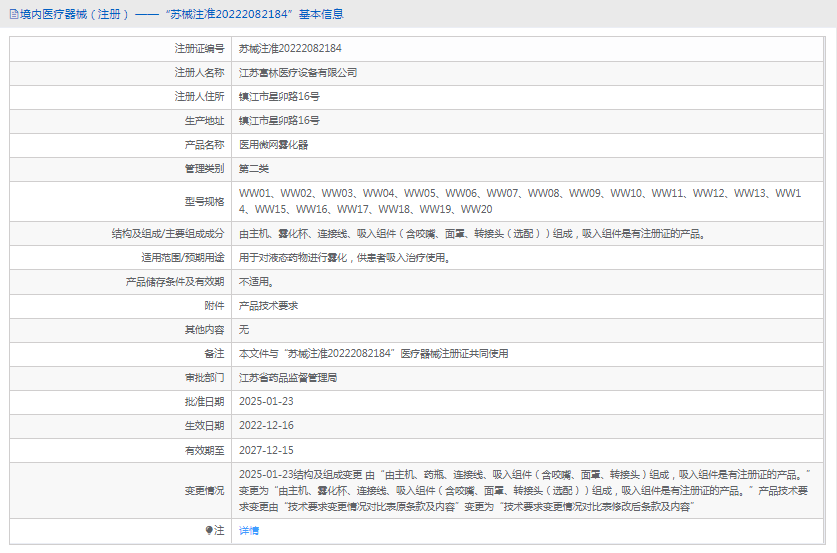This screenshot has height=553, width=837.
Task: Select the approval date 2025-01-23
Action: click(x=266, y=401)
